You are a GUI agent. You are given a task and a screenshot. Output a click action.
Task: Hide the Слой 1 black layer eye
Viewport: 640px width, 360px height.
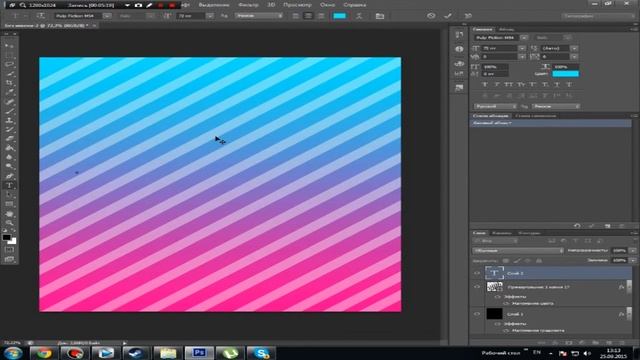click(477, 314)
